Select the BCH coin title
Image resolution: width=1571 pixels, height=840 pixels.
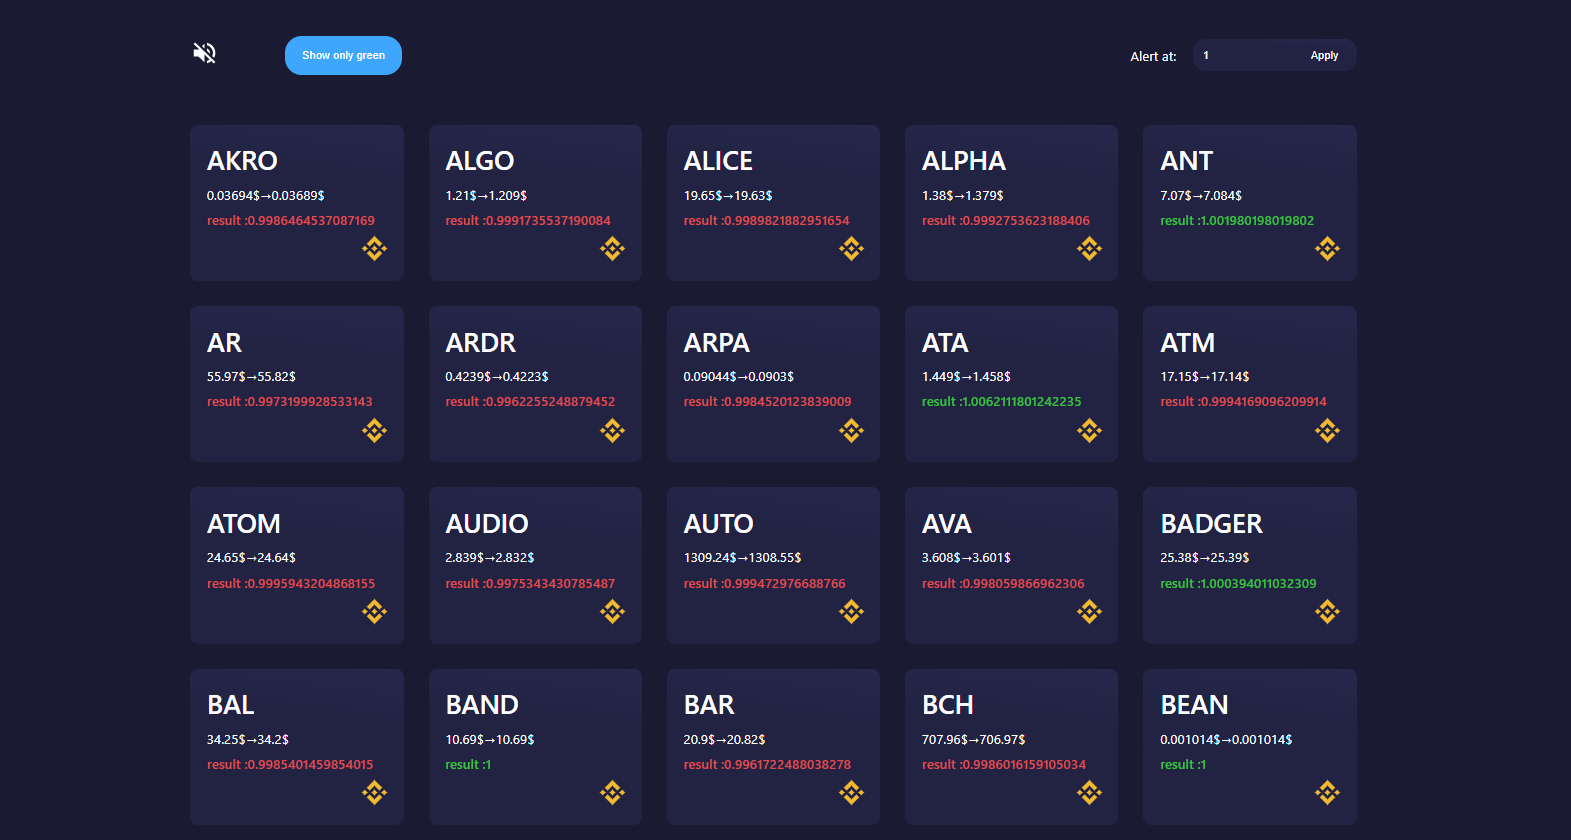tap(948, 705)
